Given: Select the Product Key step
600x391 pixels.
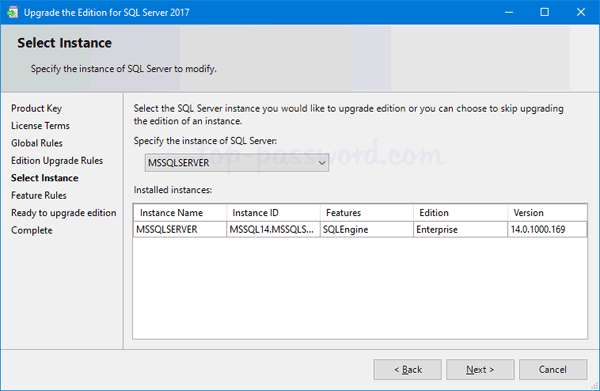Looking at the screenshot, I should (36, 108).
